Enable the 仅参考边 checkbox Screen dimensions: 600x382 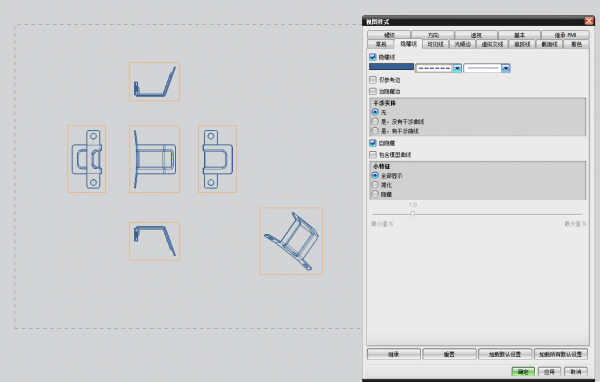pyautogui.click(x=373, y=80)
